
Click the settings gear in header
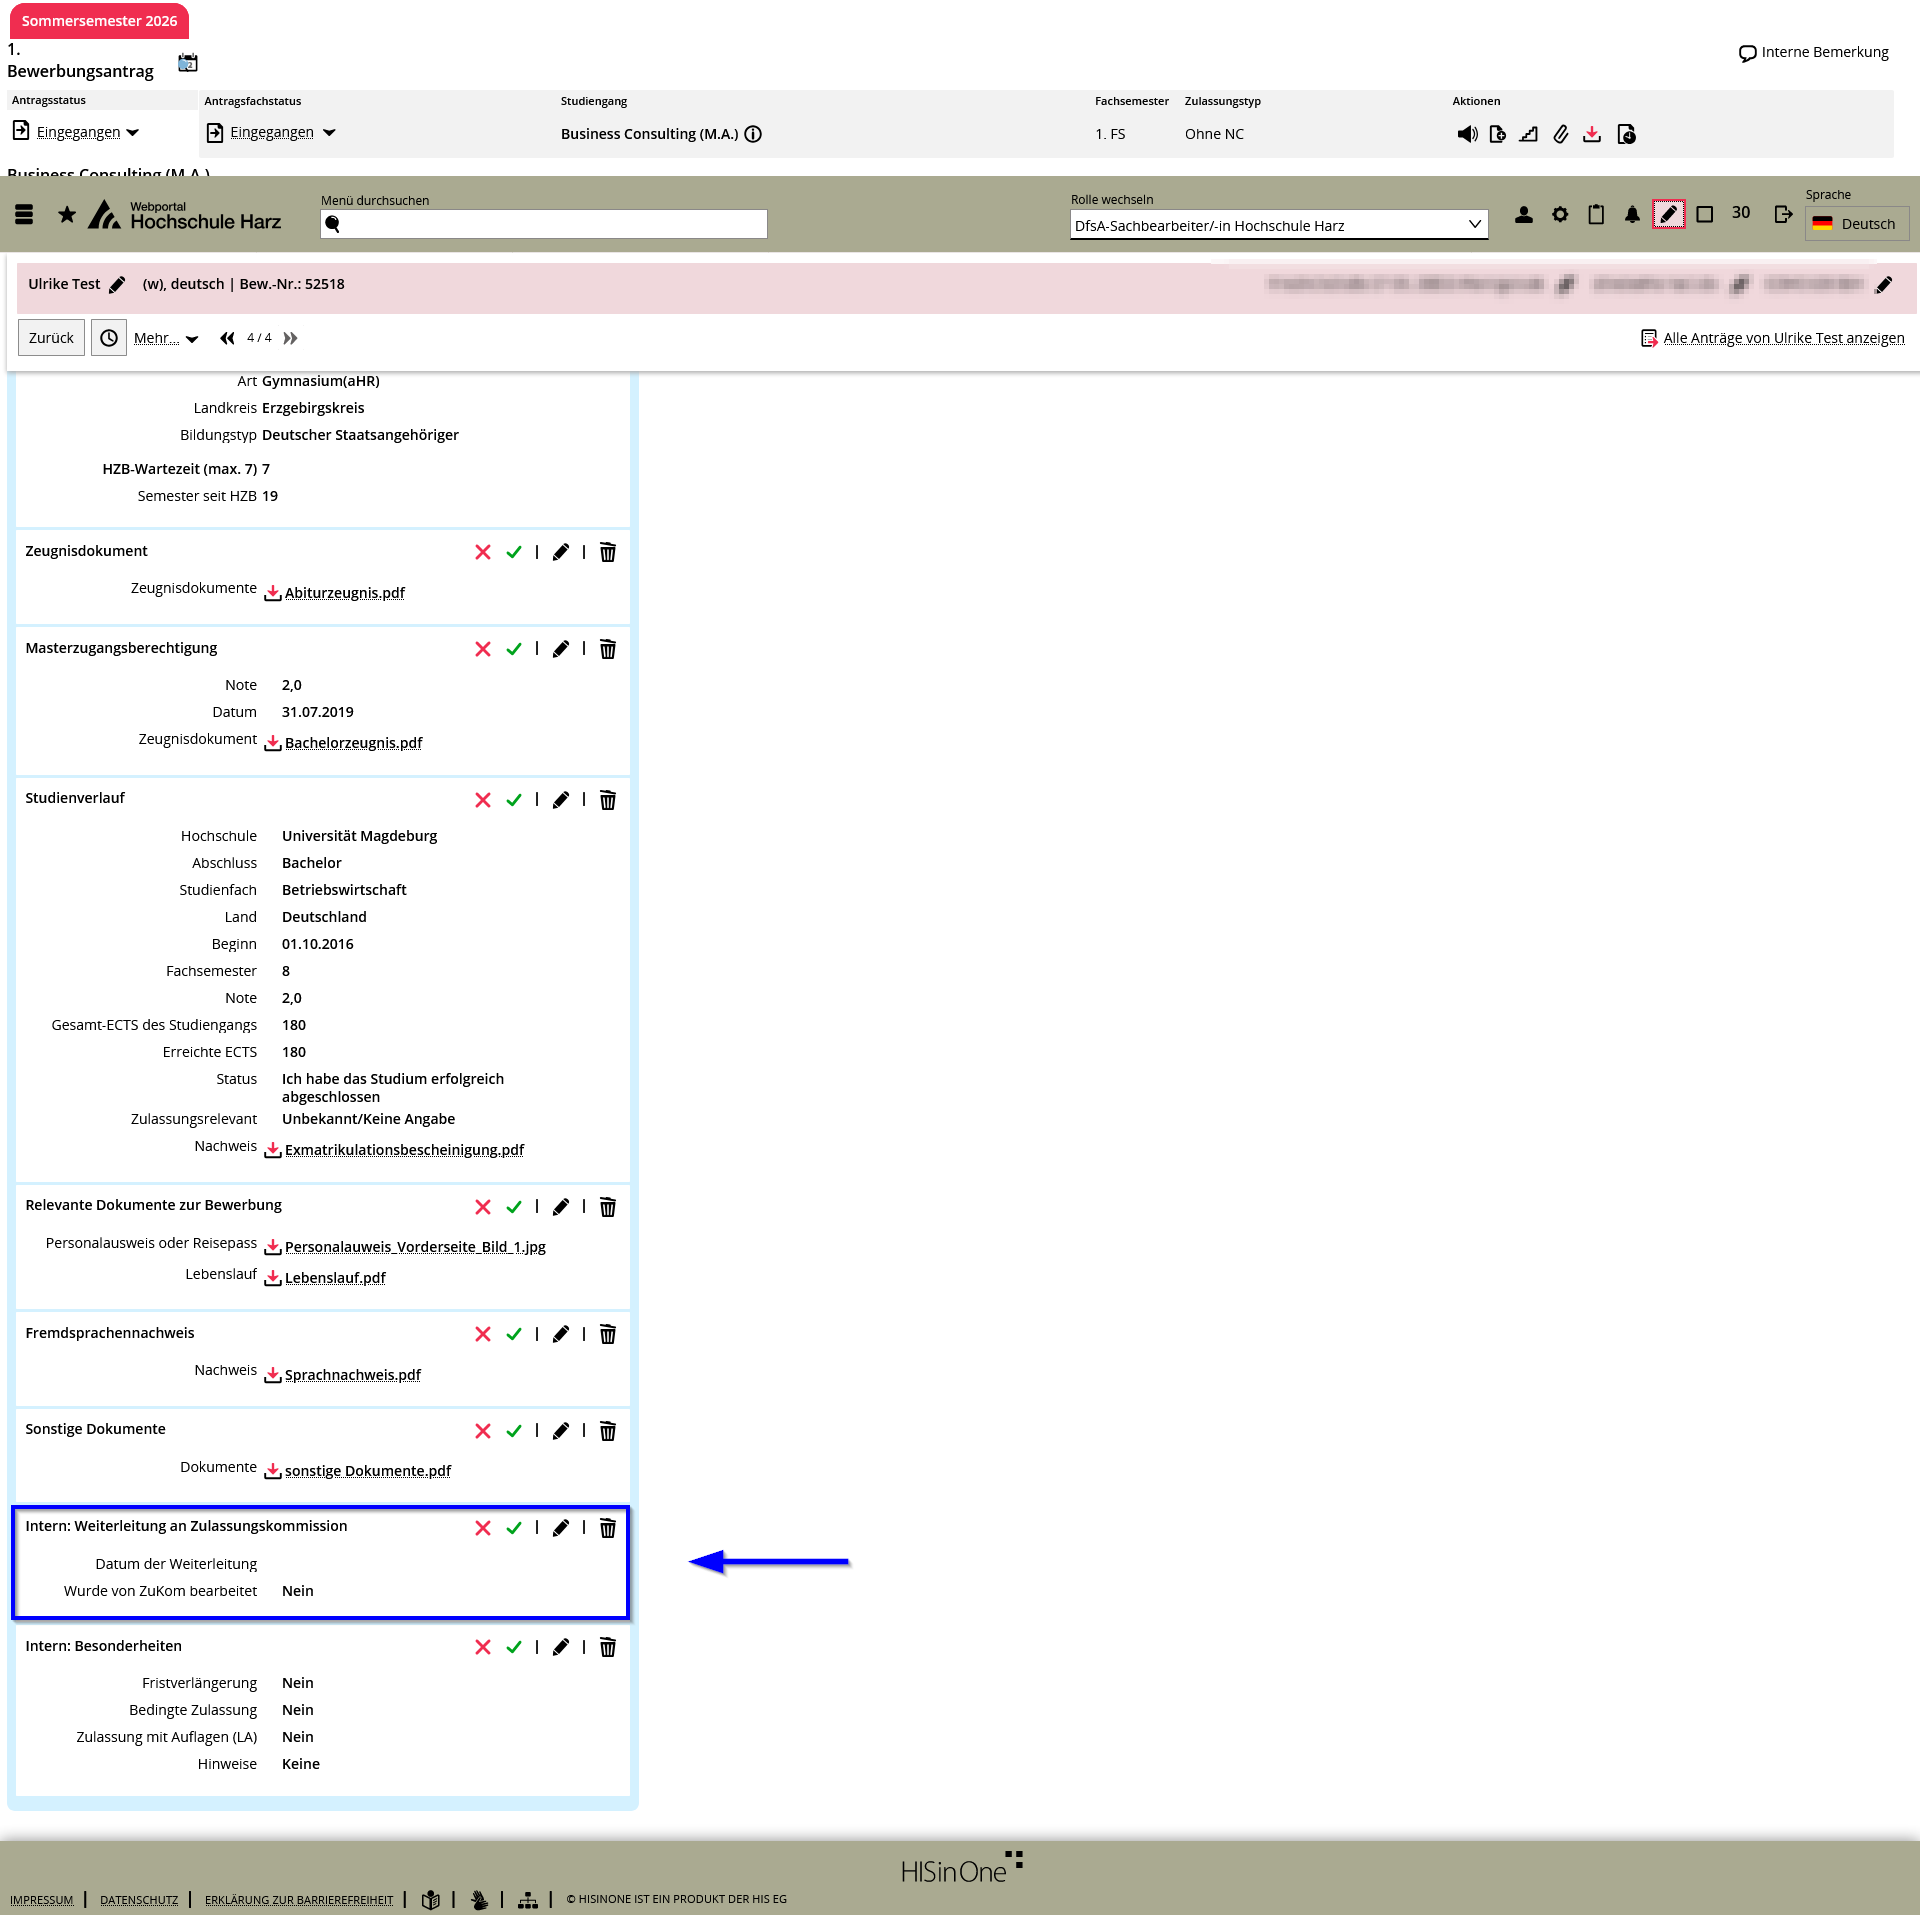point(1560,214)
